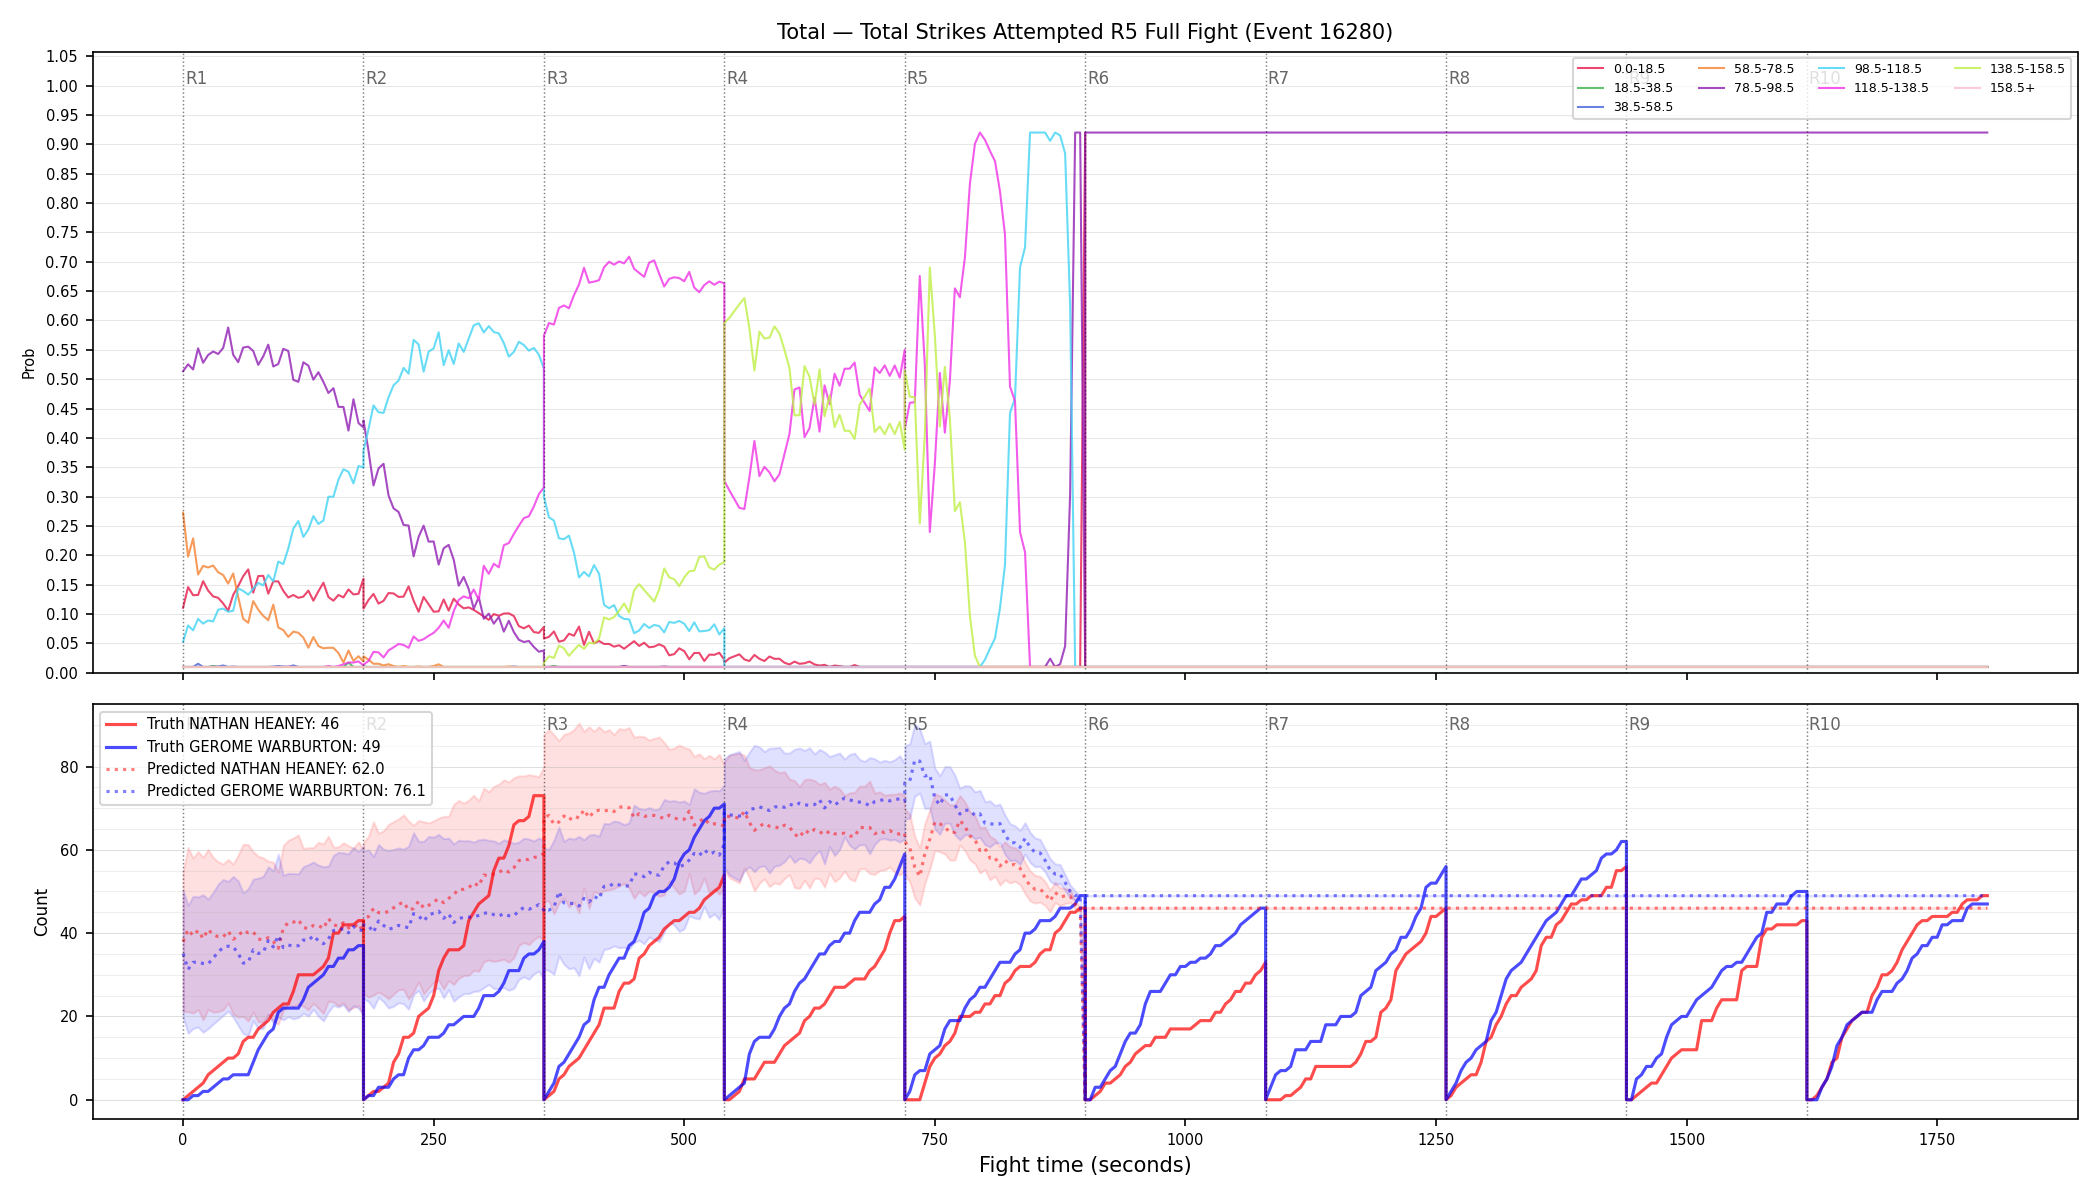Click the 1000 tick label on x-axis
2100x1200 pixels.
(x=1185, y=1139)
